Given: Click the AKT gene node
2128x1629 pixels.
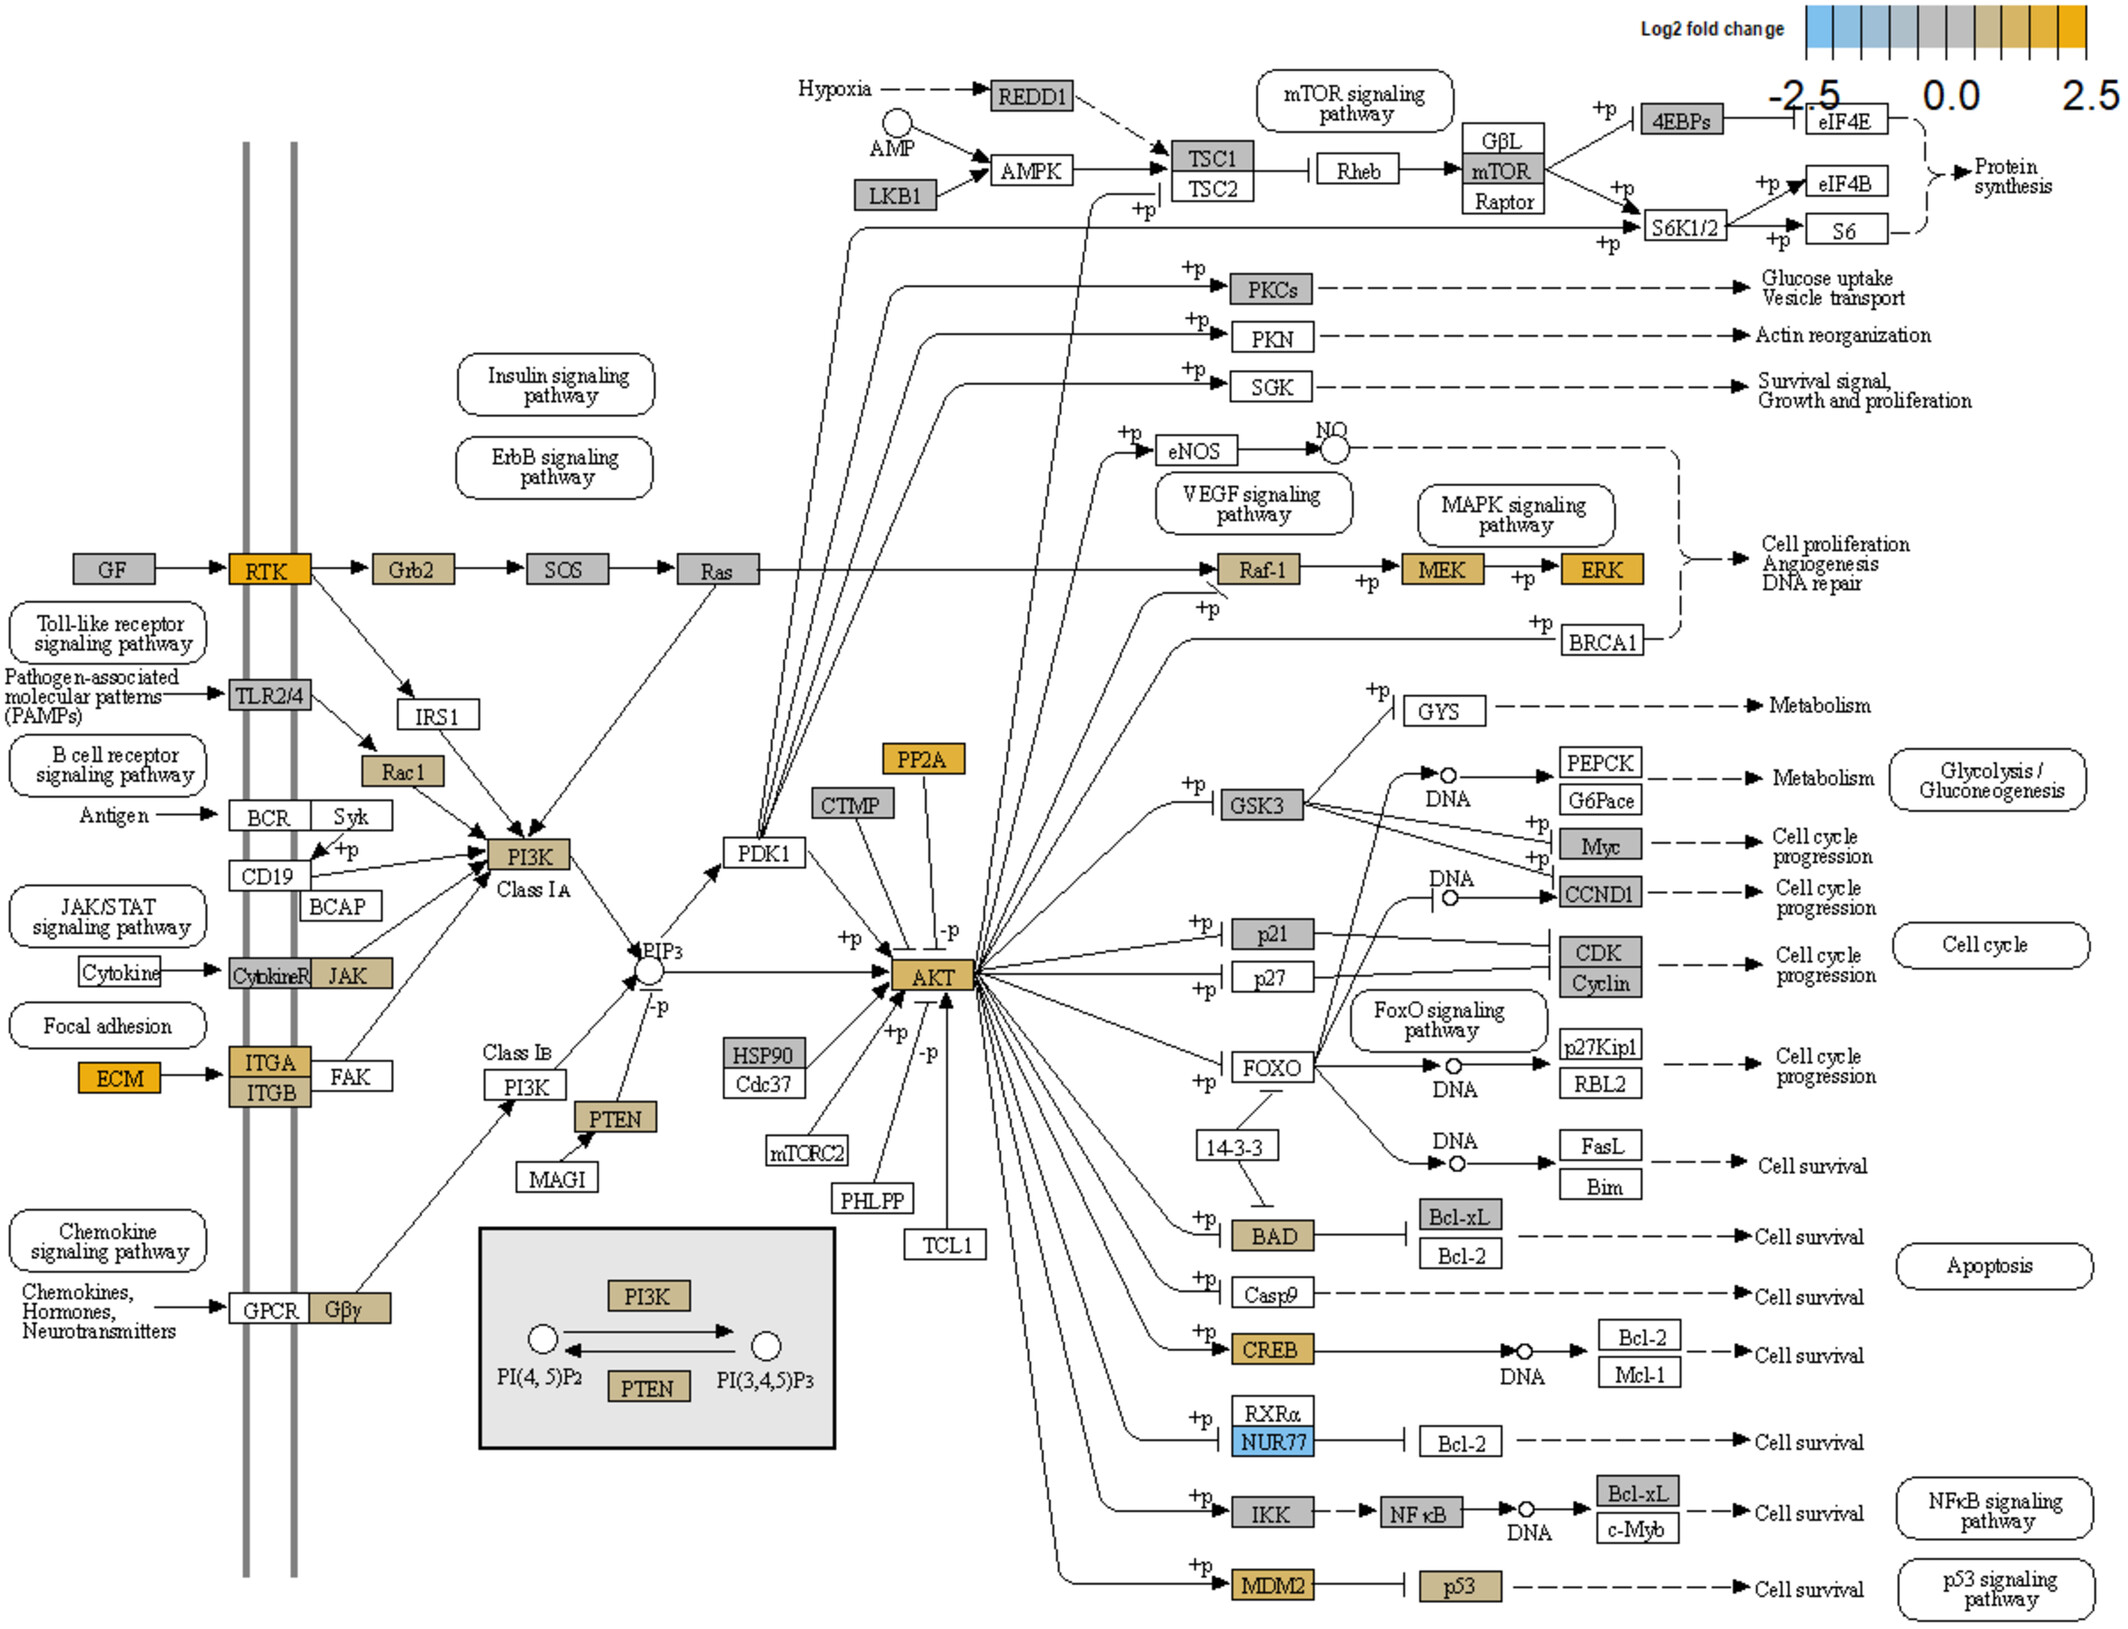Looking at the screenshot, I should (934, 976).
